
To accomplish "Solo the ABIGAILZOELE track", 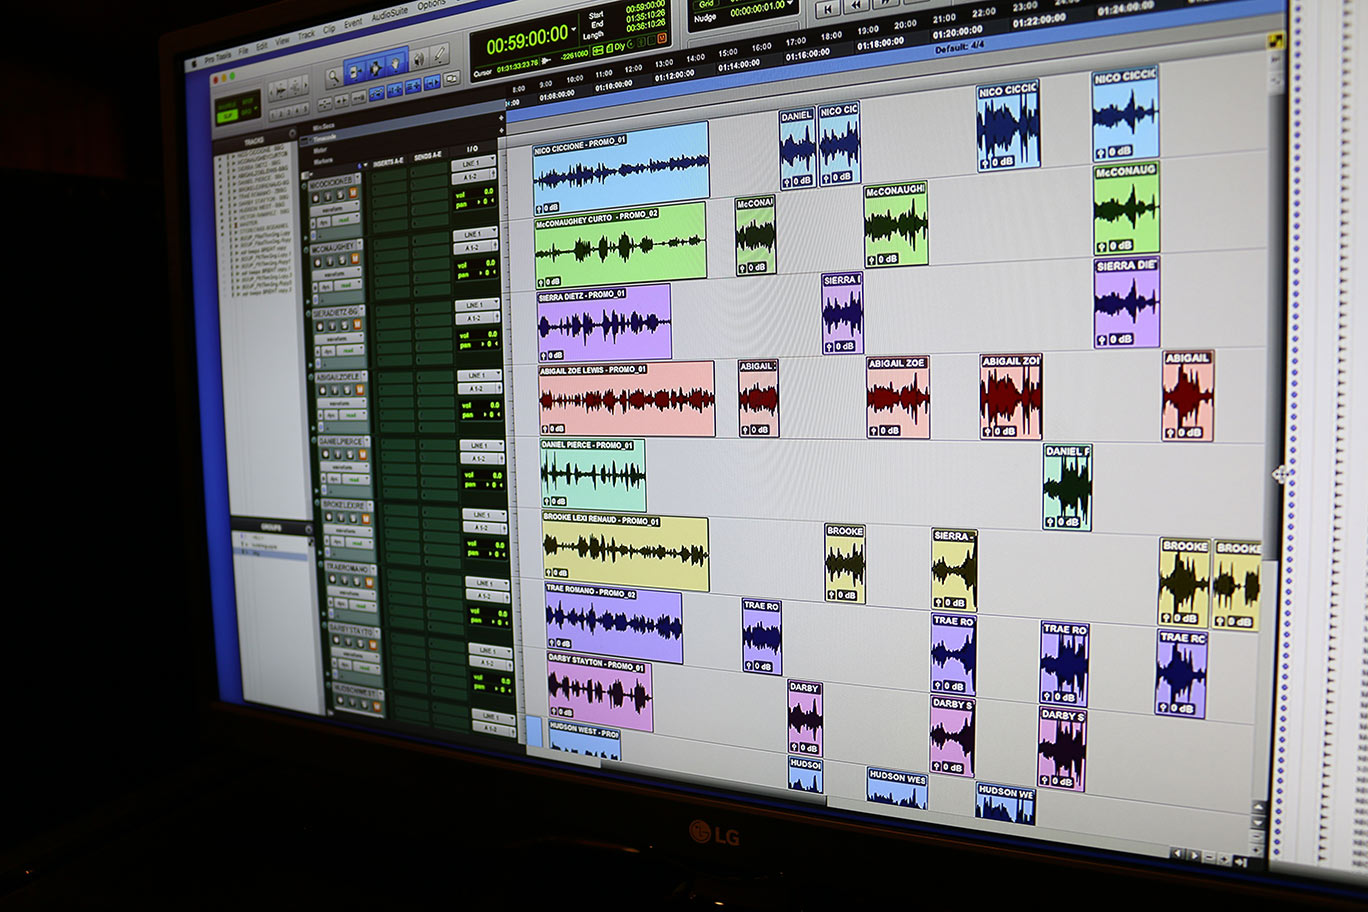I will pos(347,390).
